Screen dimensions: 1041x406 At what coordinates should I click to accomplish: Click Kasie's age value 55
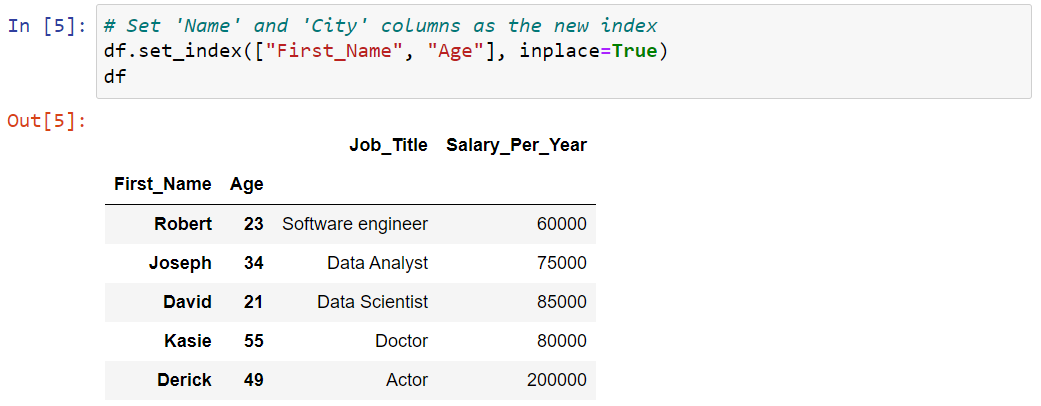pyautogui.click(x=254, y=342)
